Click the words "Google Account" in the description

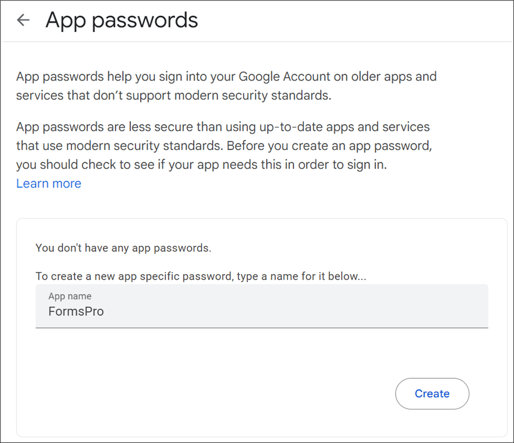coord(284,77)
